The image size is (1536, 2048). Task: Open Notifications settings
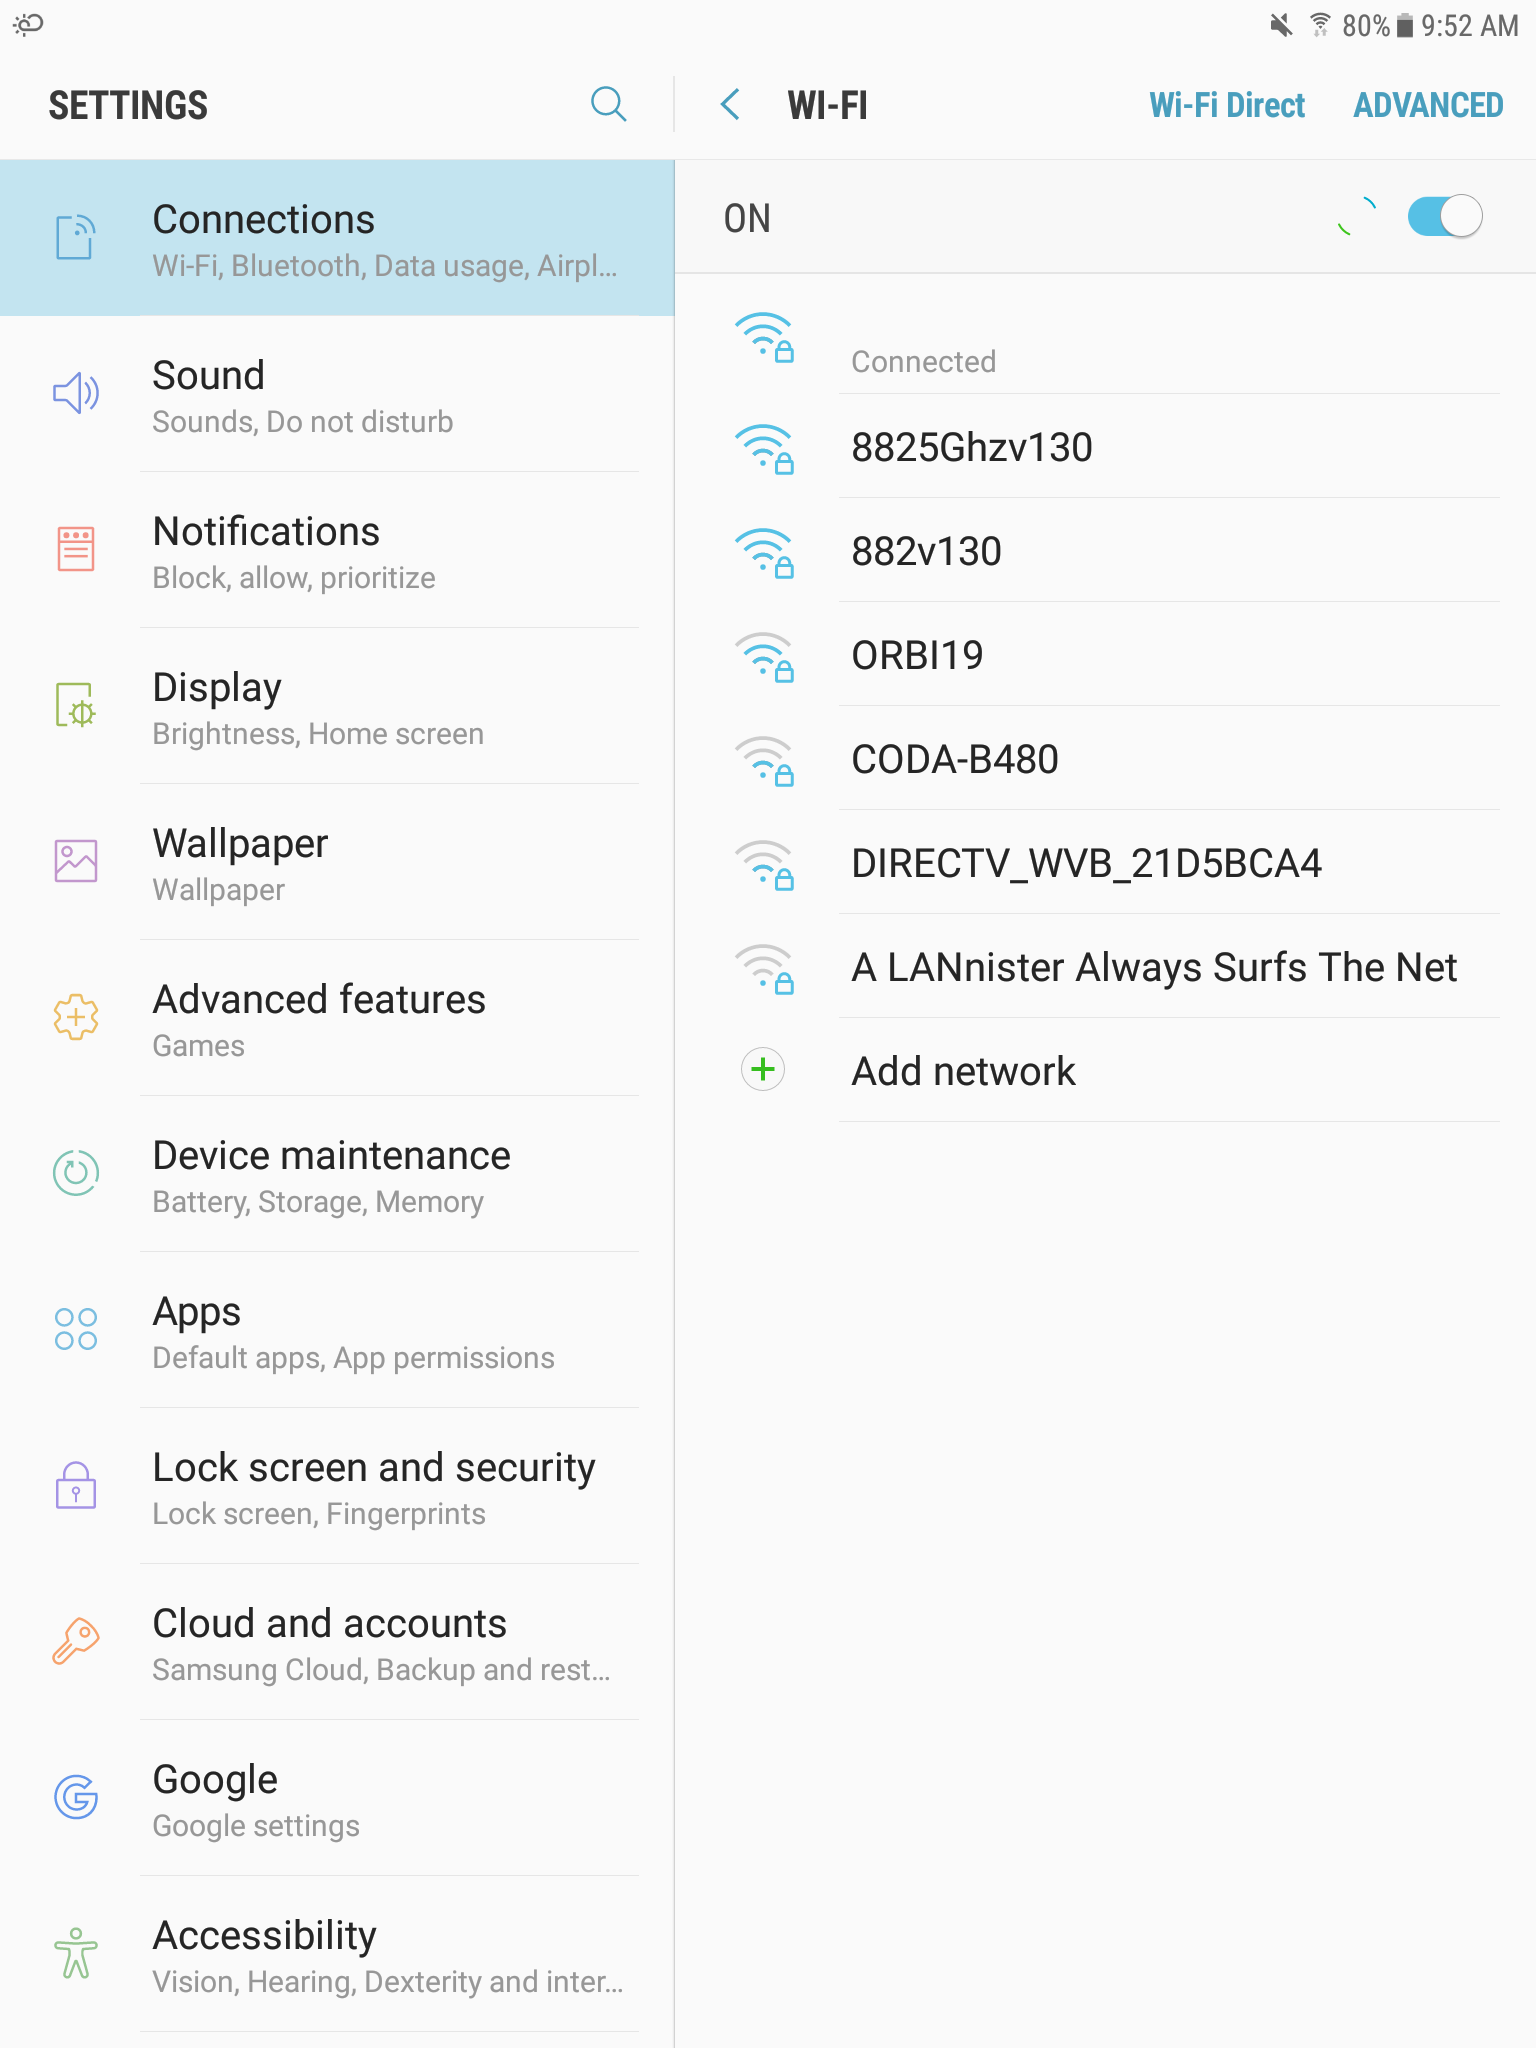337,550
